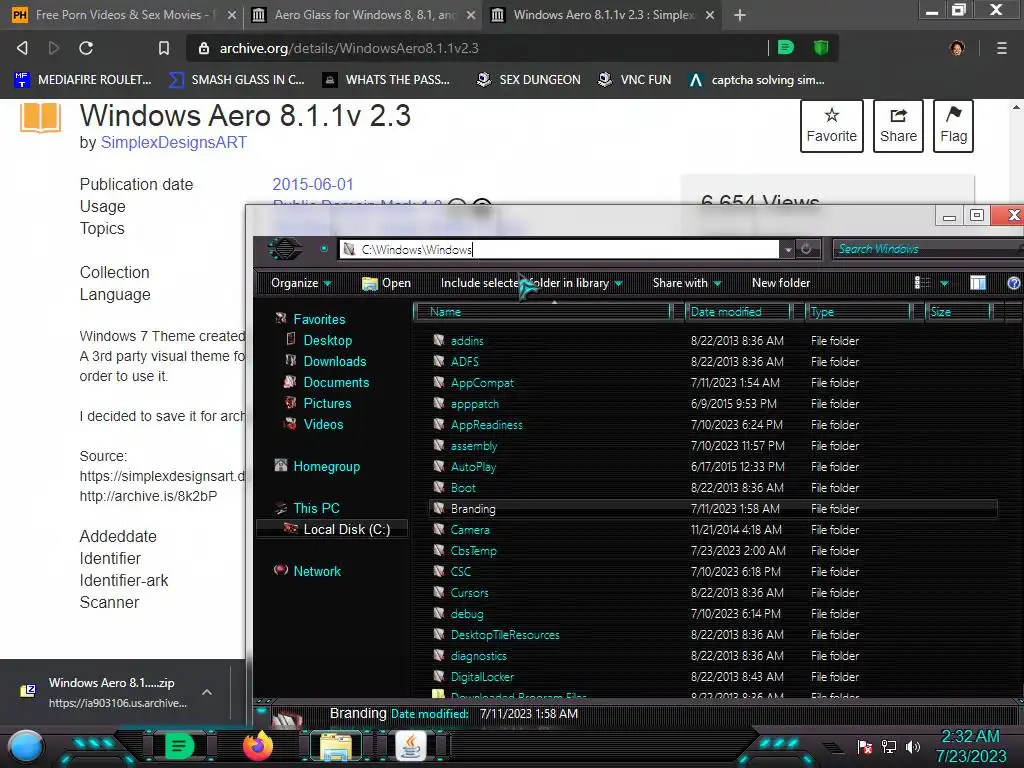The width and height of the screenshot is (1024, 768).
Task: Open the Share with menu
Action: pos(686,283)
